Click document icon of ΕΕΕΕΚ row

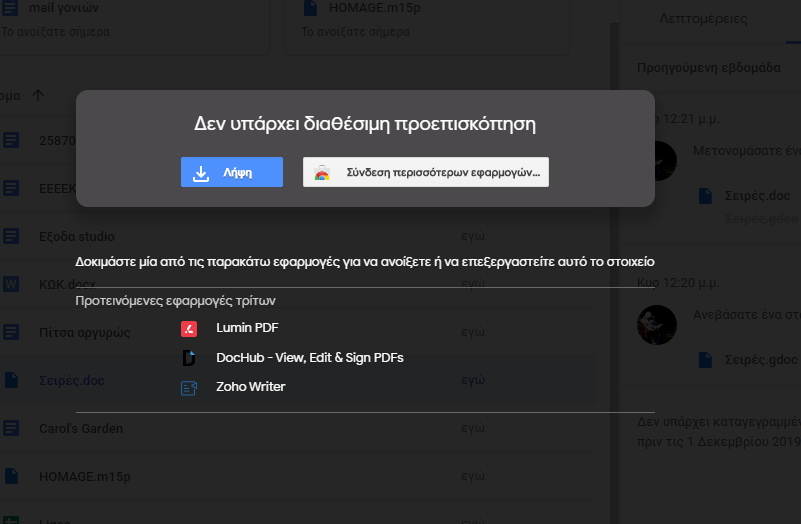click(11, 188)
